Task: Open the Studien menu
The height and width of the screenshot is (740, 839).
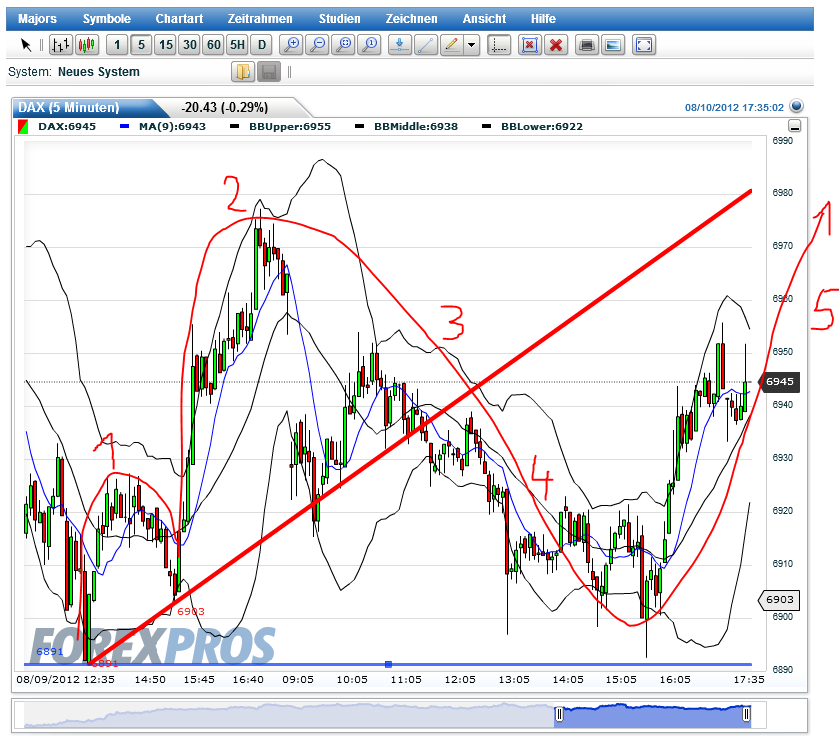Action: 340,19
